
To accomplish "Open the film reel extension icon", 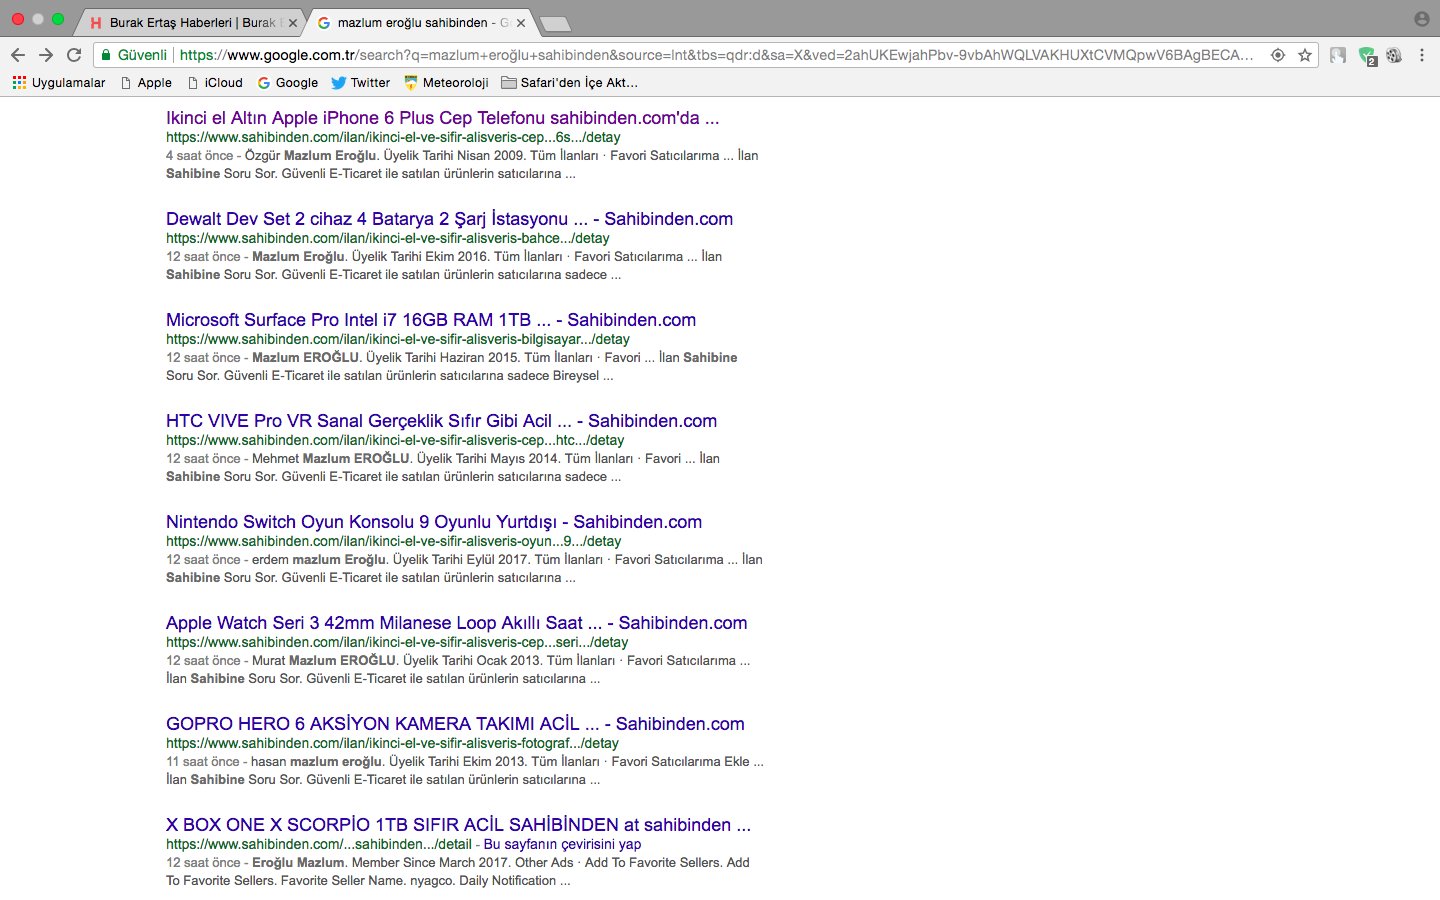I will tap(1394, 55).
